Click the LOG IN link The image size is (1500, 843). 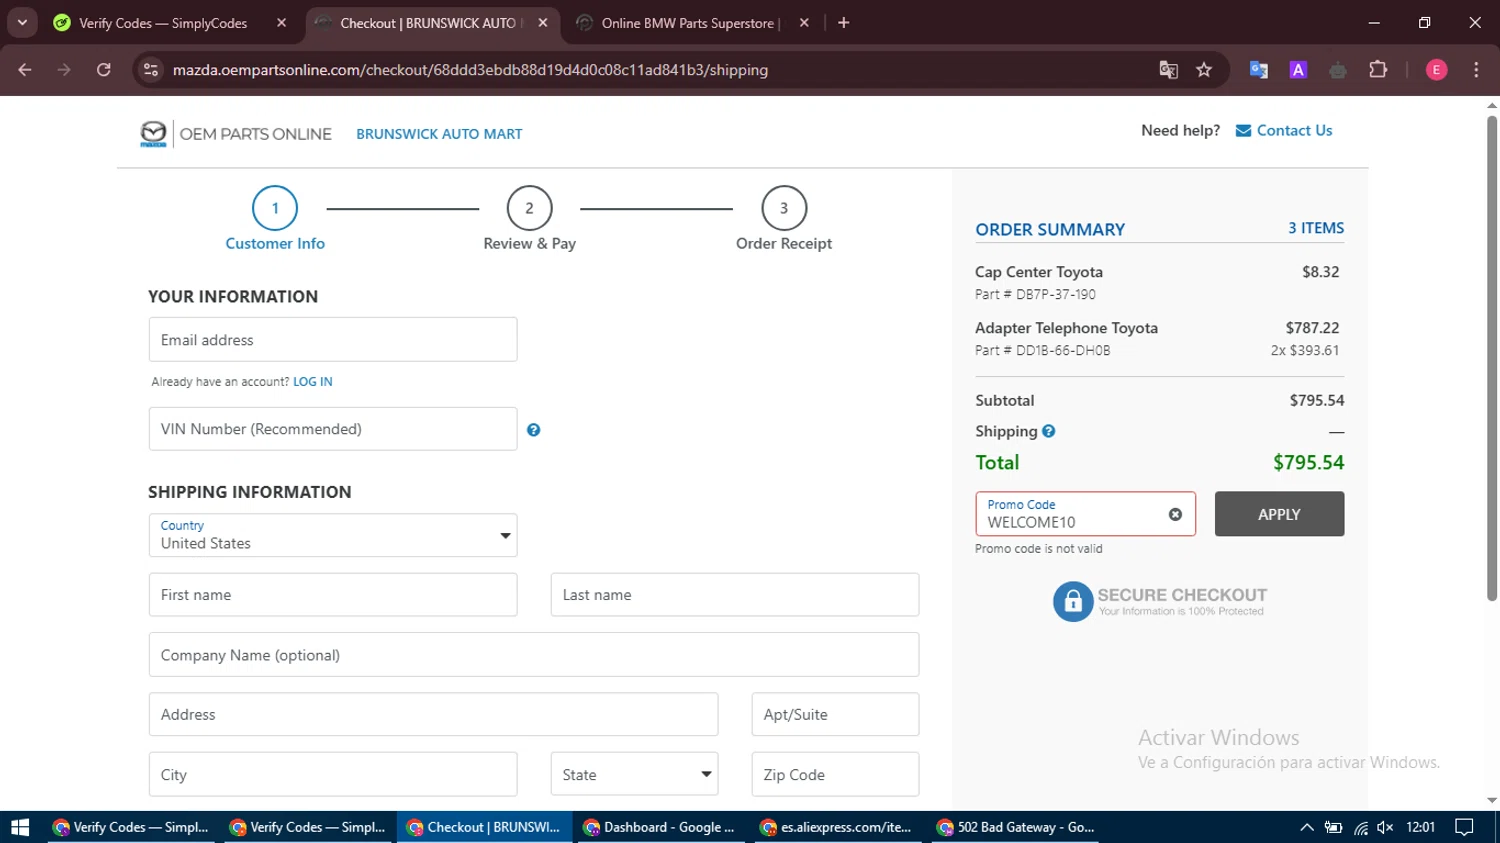click(x=312, y=382)
